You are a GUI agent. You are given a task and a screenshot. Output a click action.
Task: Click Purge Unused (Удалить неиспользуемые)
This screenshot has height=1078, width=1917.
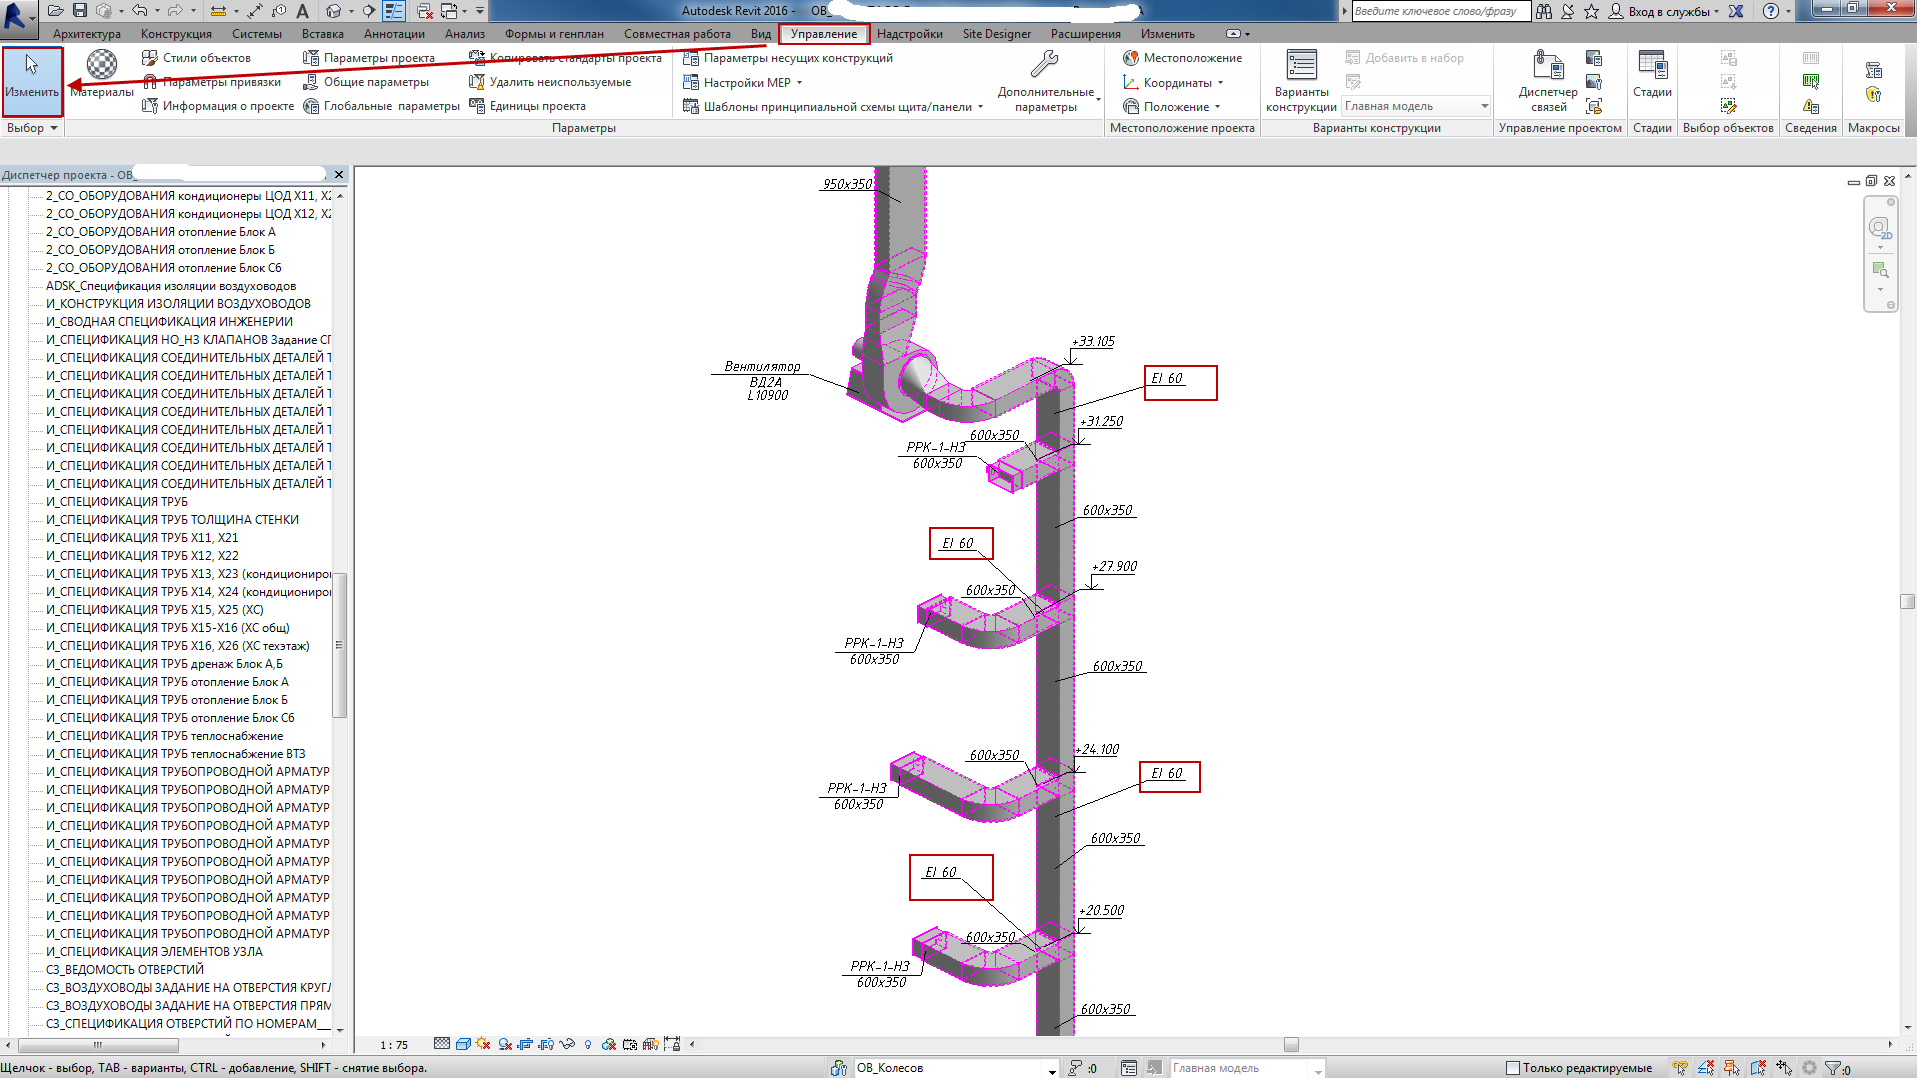tap(559, 82)
